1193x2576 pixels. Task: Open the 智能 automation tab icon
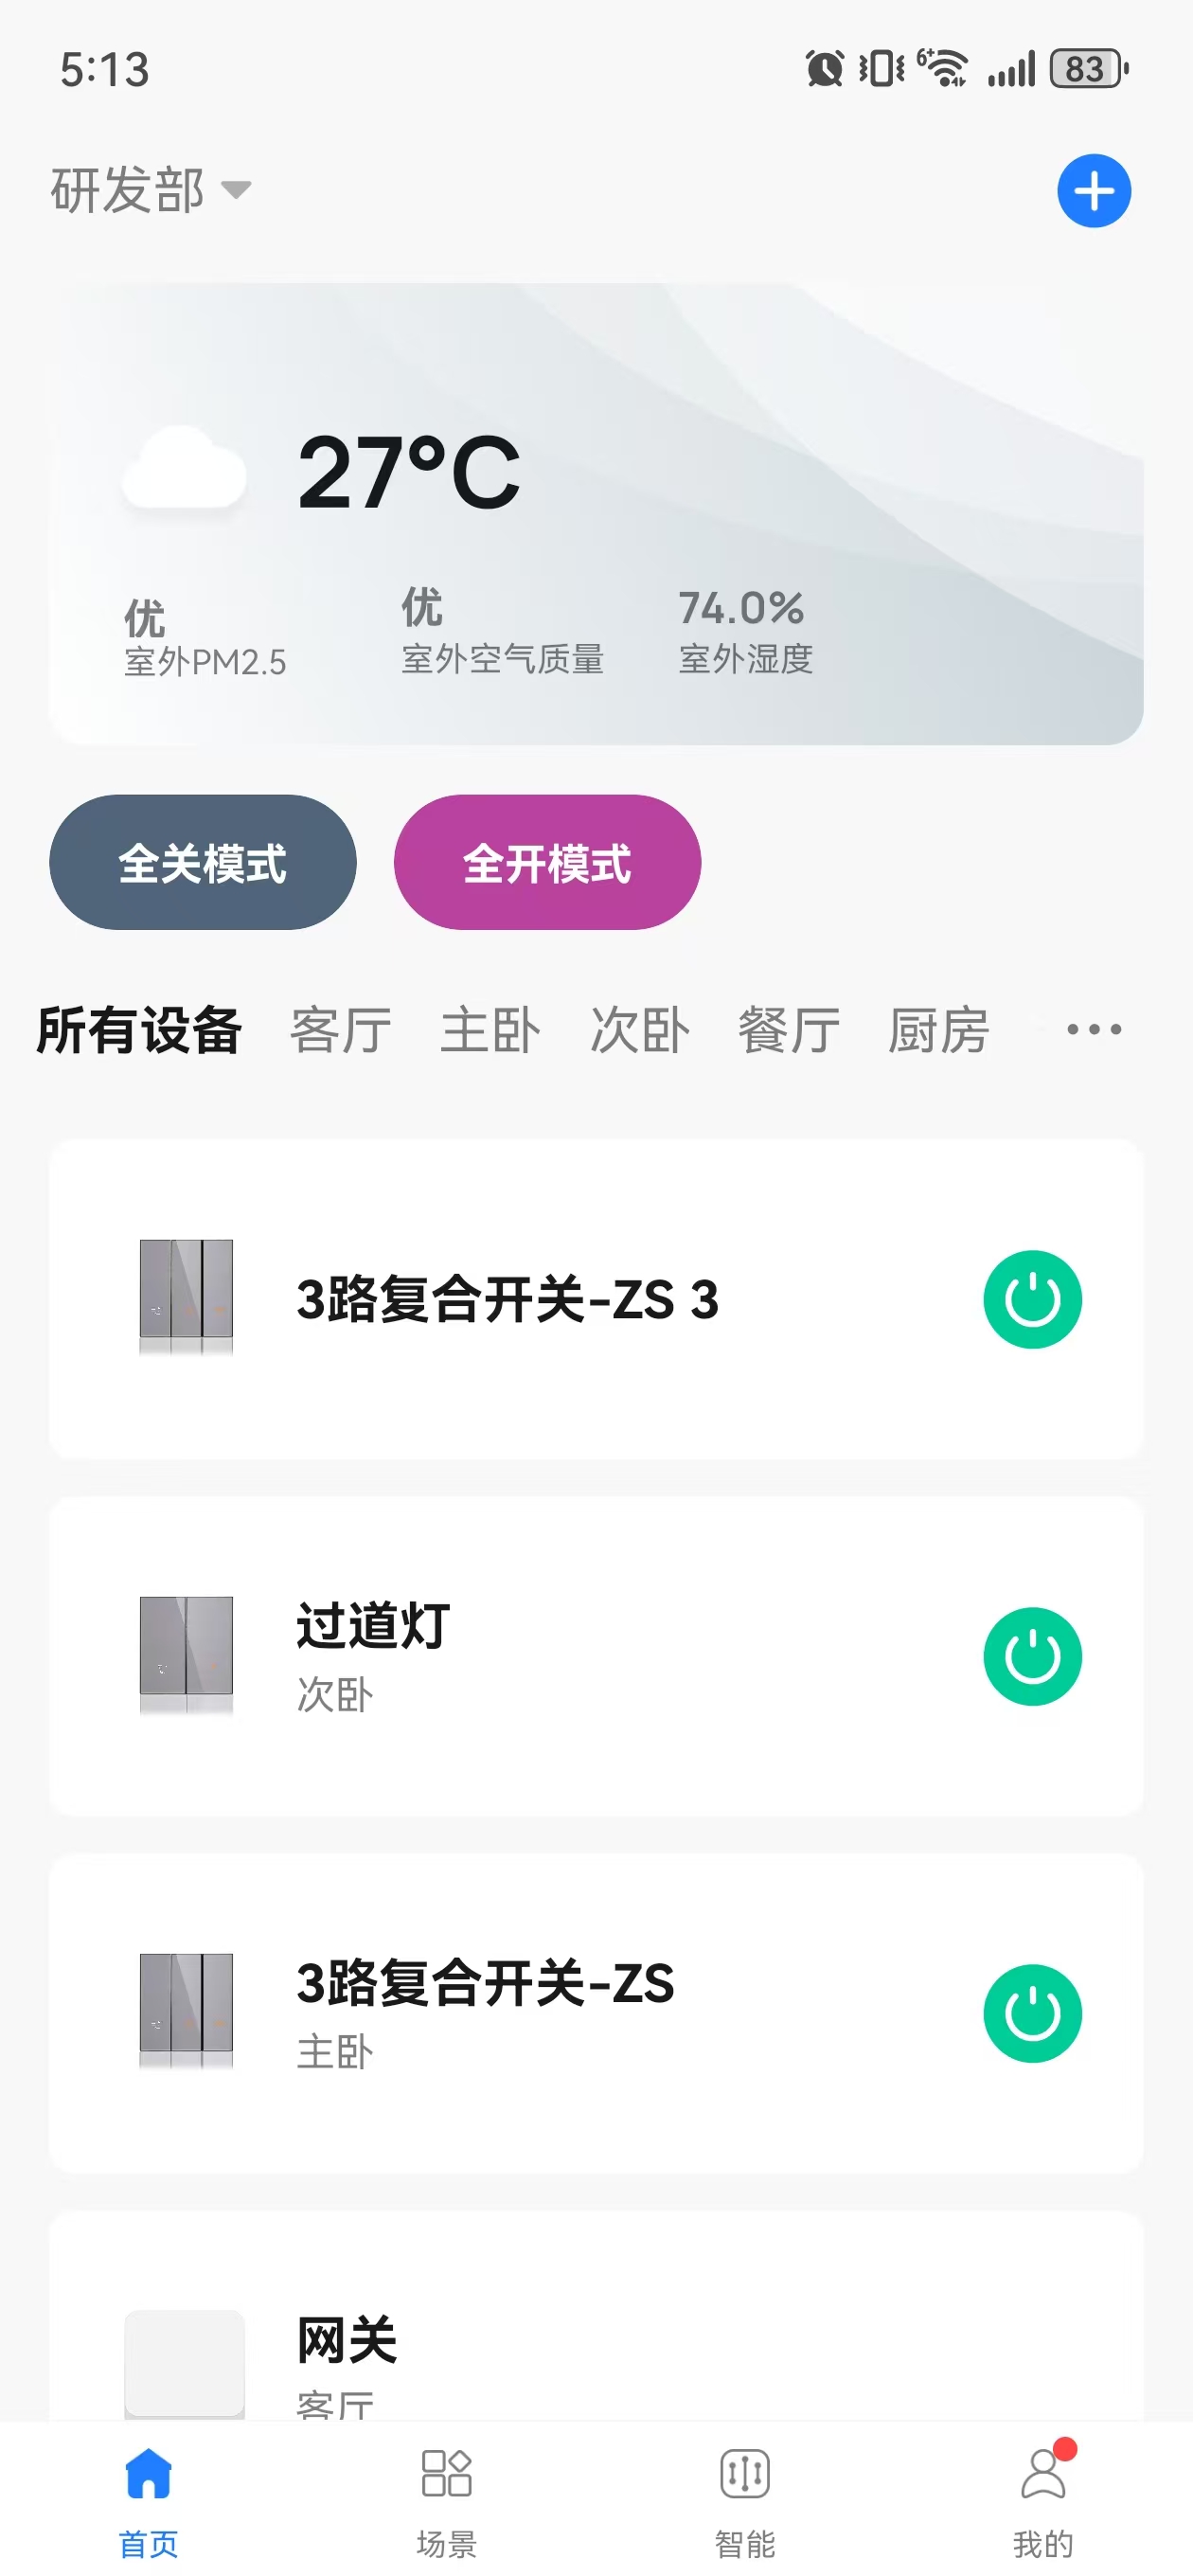[x=744, y=2473]
